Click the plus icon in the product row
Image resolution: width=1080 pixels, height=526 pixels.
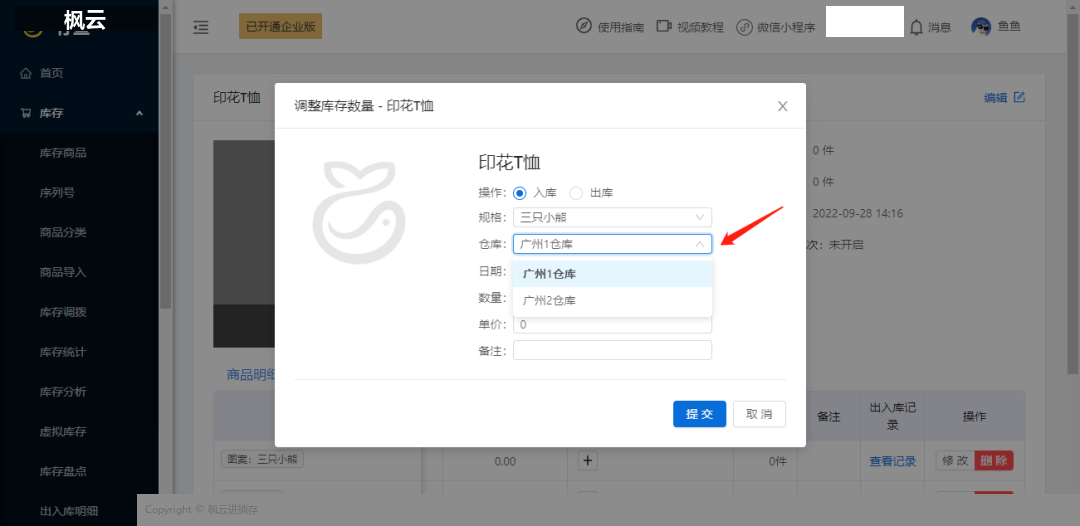587,461
